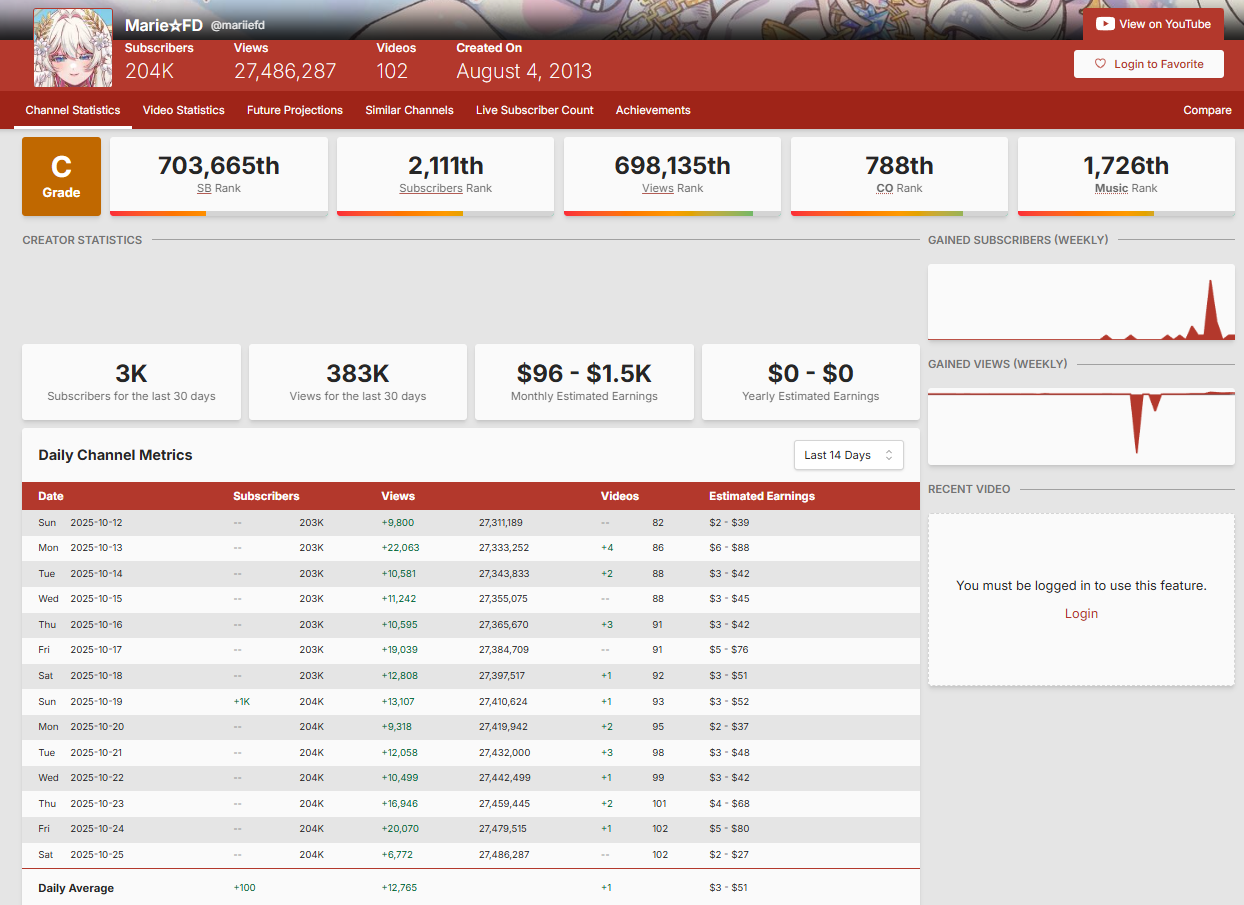View the Achievements tab
The width and height of the screenshot is (1244, 905).
653,110
